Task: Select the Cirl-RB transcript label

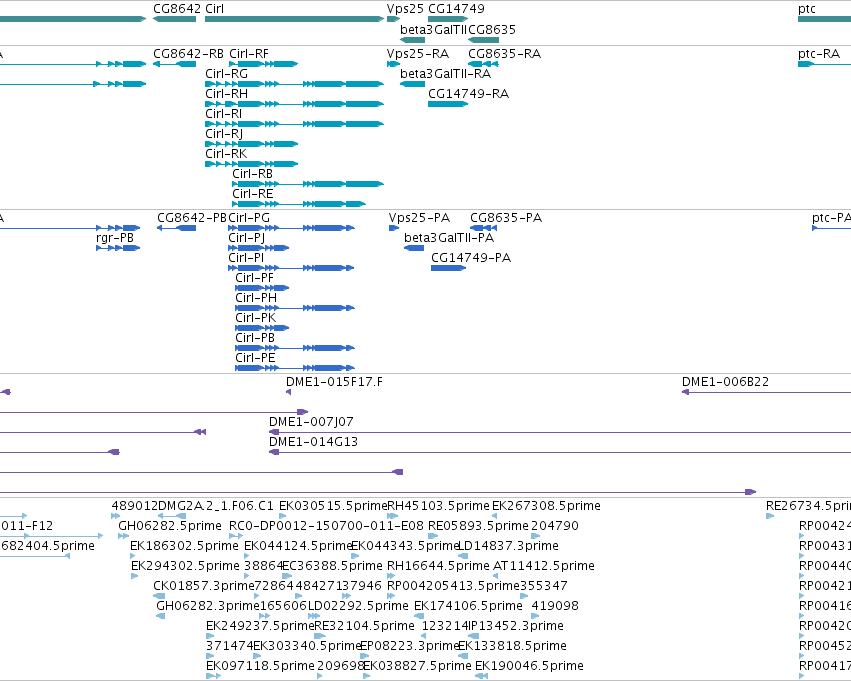Action: click(252, 174)
